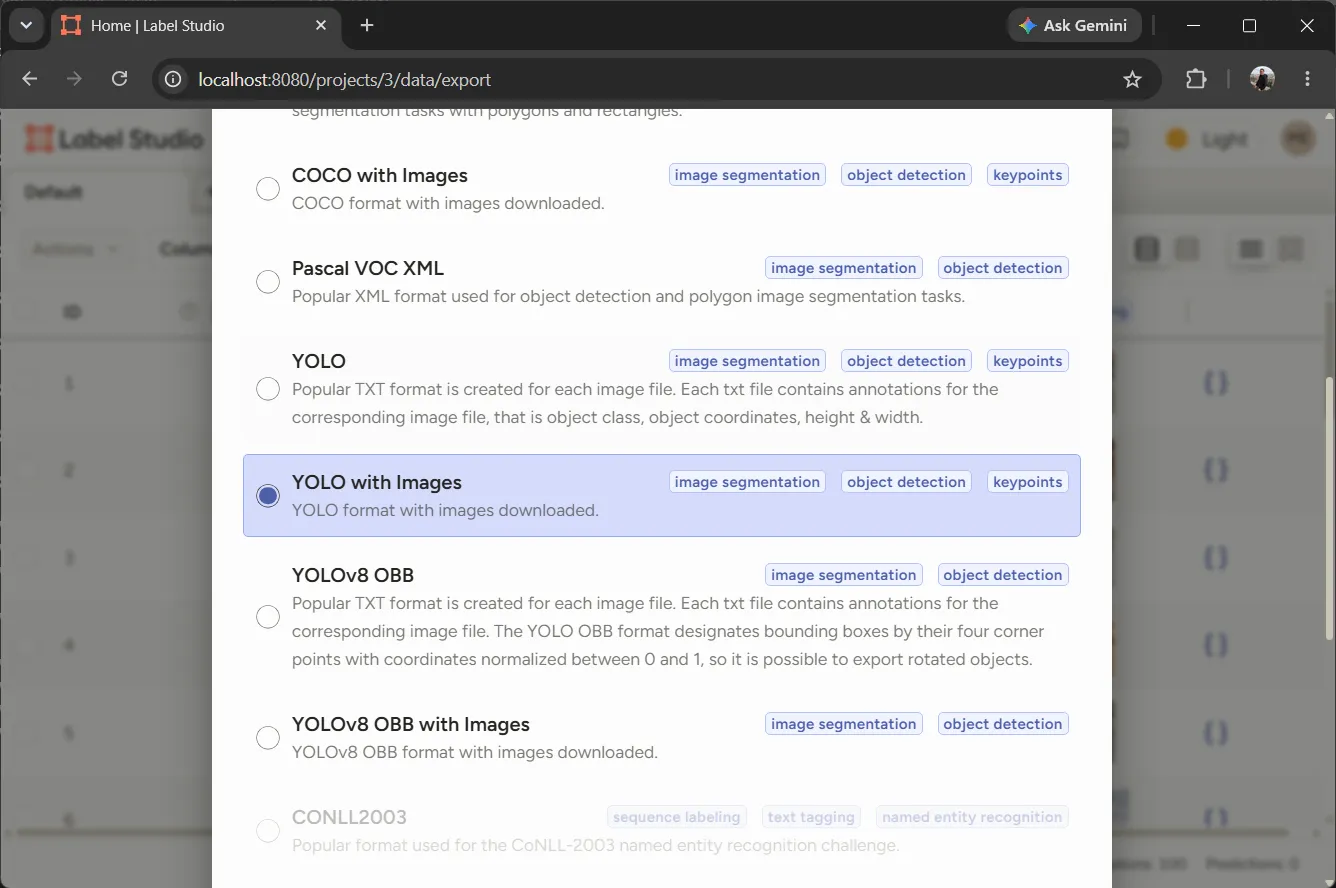This screenshot has height=888, width=1336.
Task: Click the image segmentation tag on YOLO with Images
Action: click(747, 482)
